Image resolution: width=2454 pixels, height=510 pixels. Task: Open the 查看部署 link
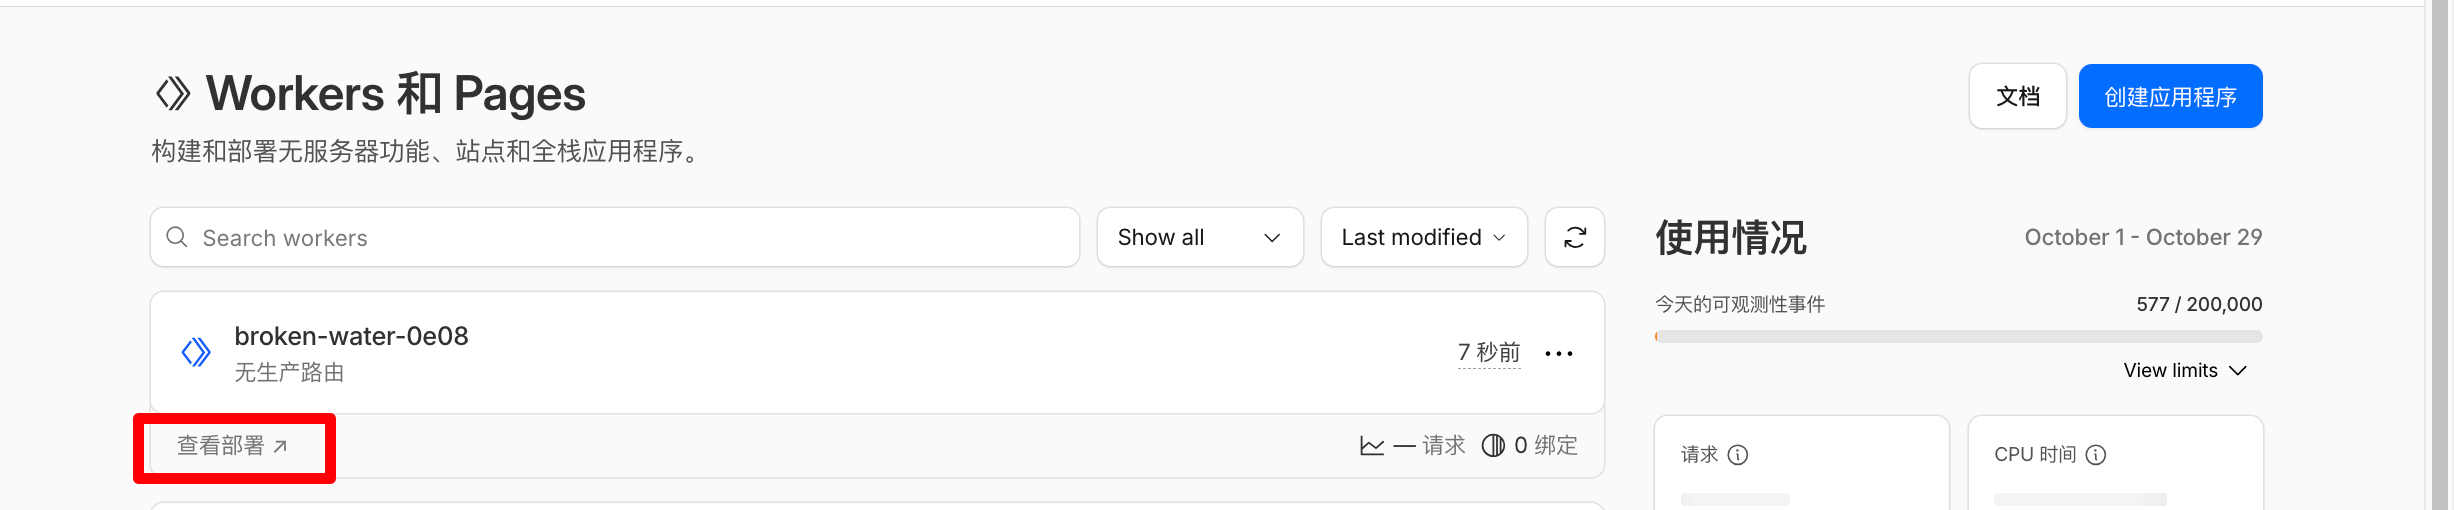(x=232, y=446)
